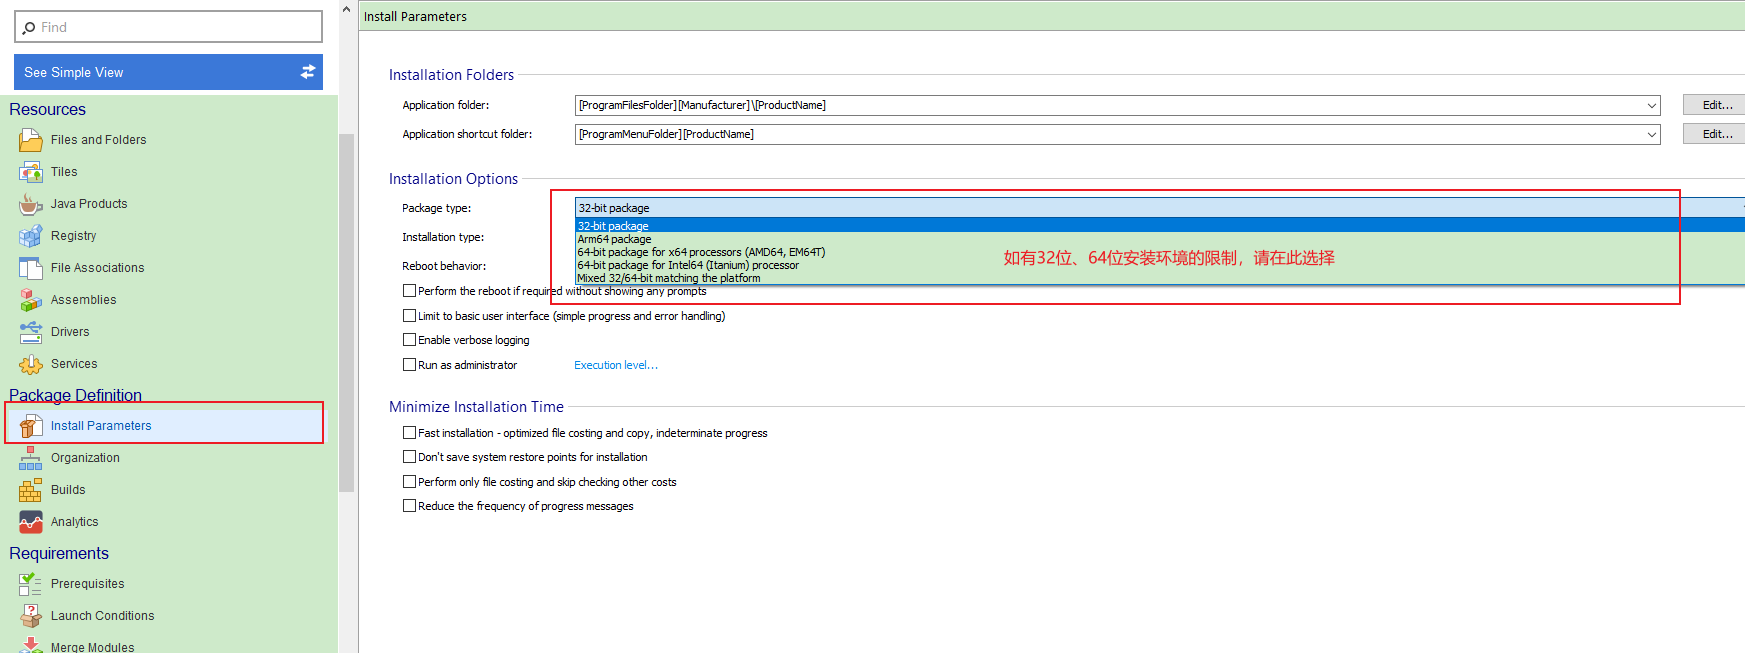Toggle 'Enable verbose logging' checkbox
This screenshot has width=1745, height=653.
point(409,340)
